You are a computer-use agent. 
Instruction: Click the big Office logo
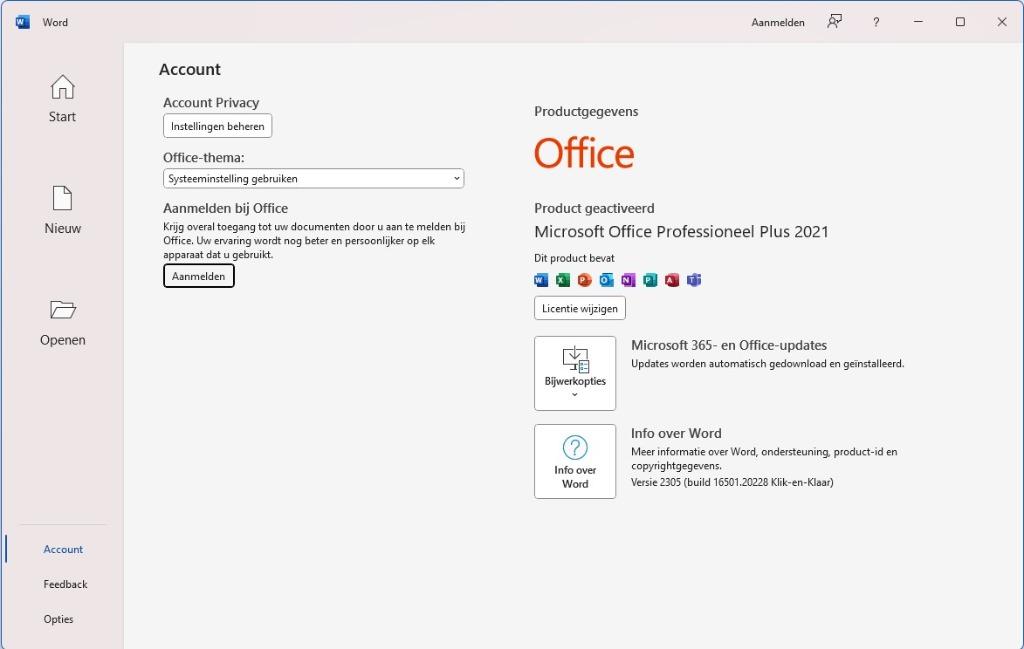(x=584, y=153)
